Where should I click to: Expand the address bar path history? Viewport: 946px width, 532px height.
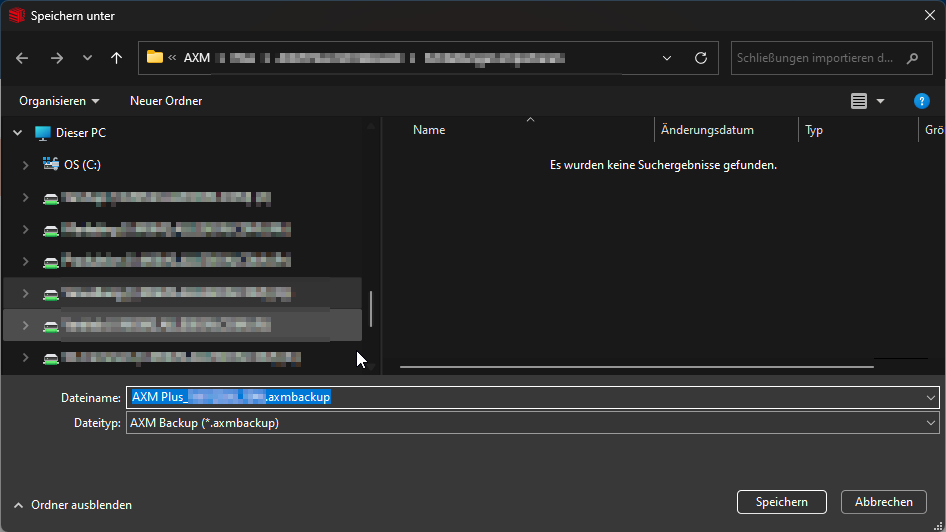(x=667, y=58)
